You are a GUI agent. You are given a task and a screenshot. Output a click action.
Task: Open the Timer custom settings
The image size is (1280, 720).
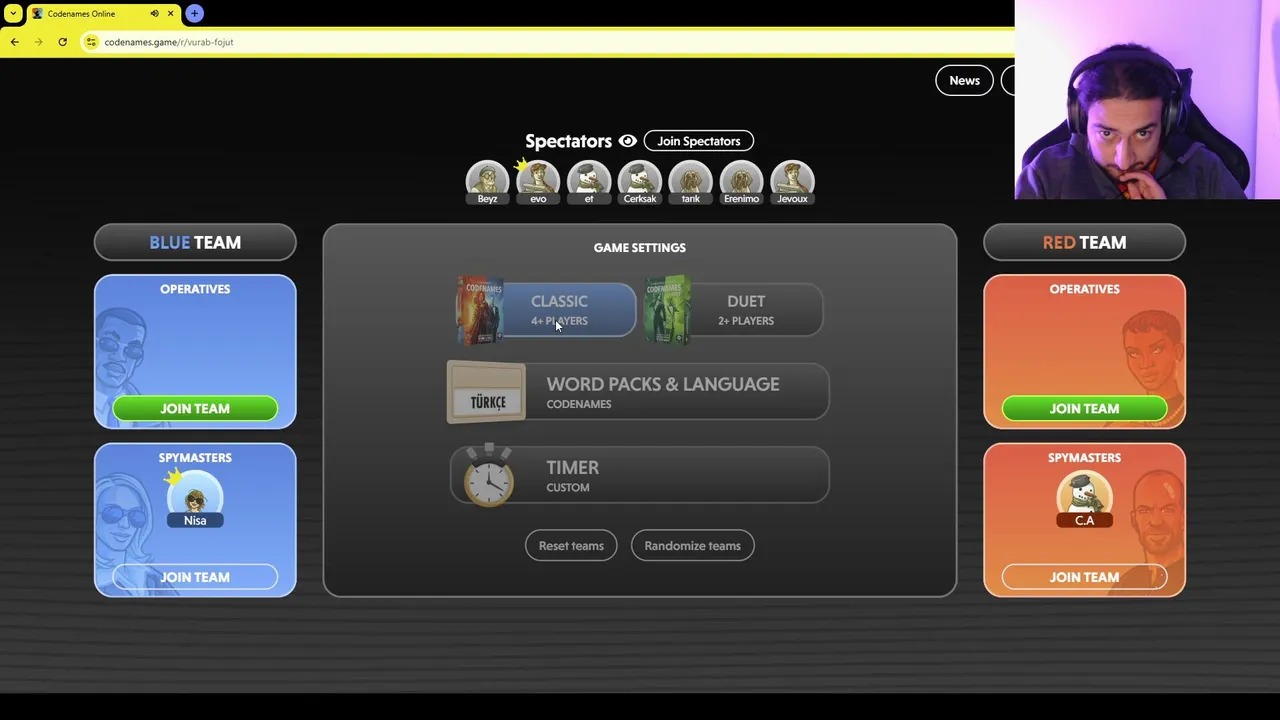[640, 475]
